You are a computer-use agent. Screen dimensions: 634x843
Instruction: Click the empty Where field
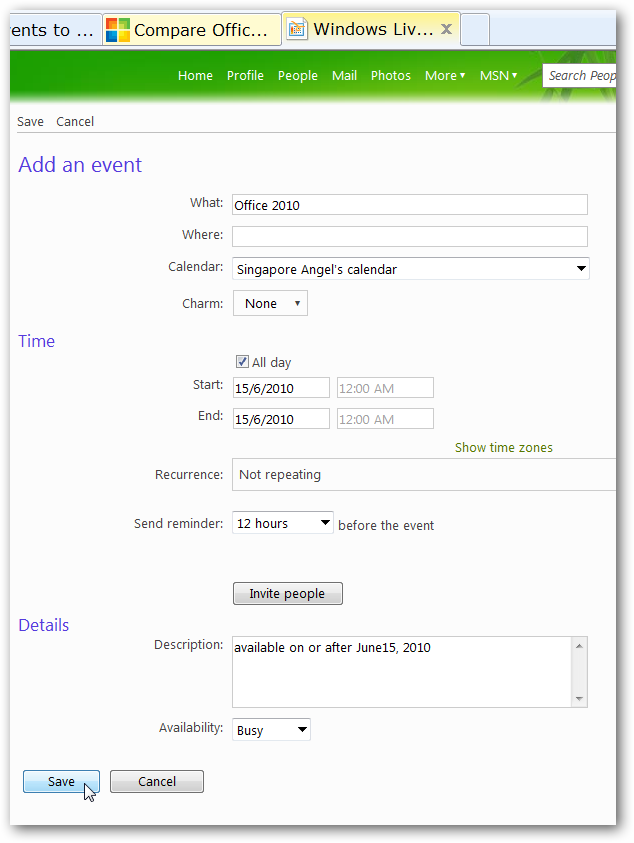[x=410, y=237]
